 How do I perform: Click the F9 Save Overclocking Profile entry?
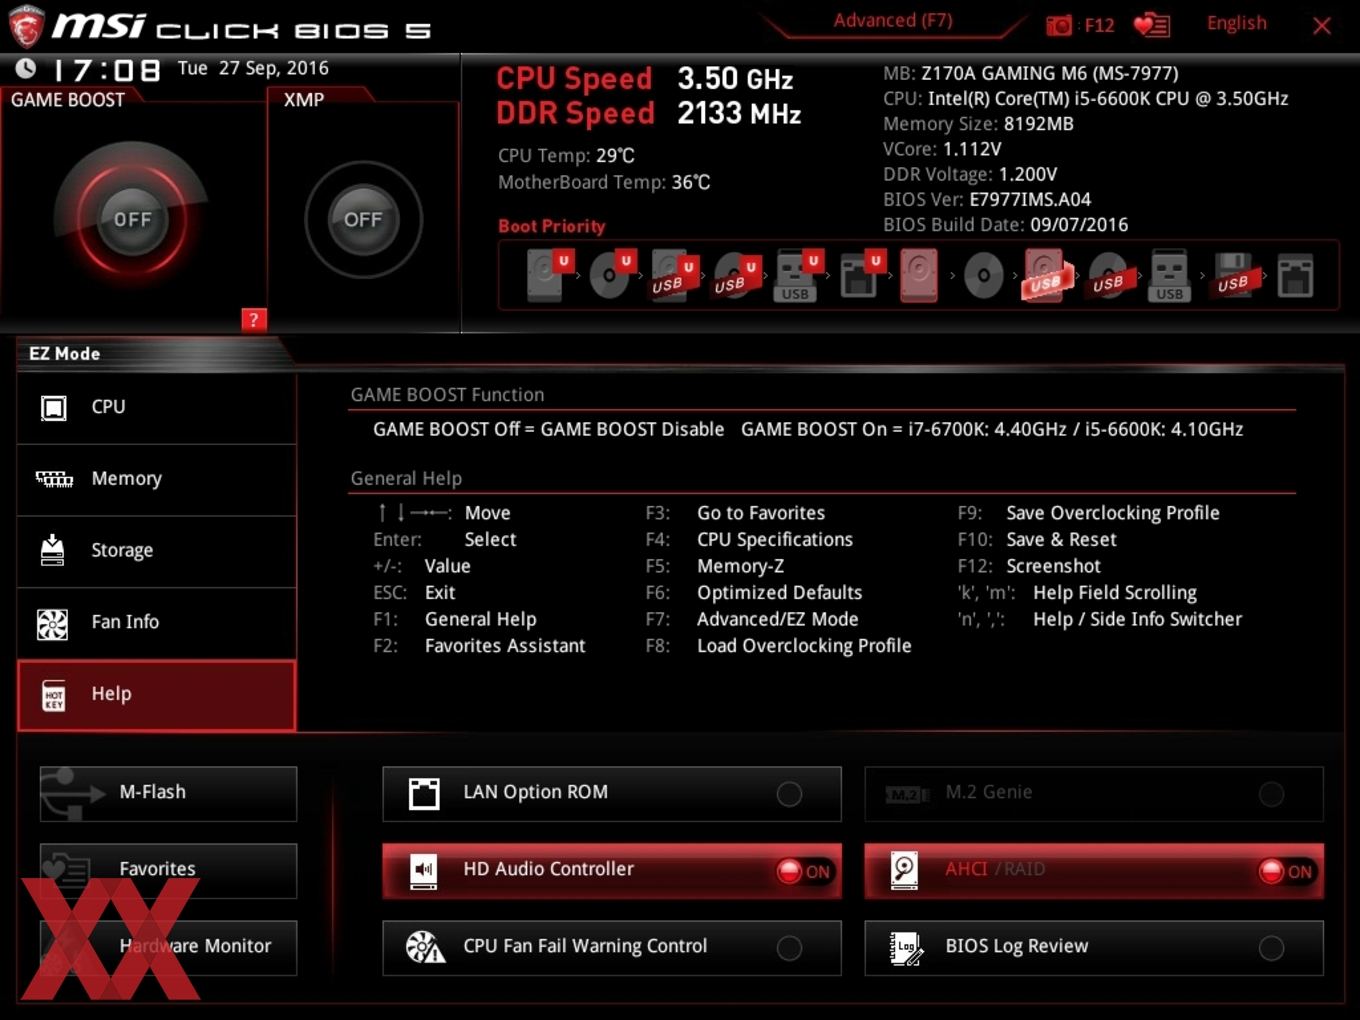click(x=1088, y=513)
